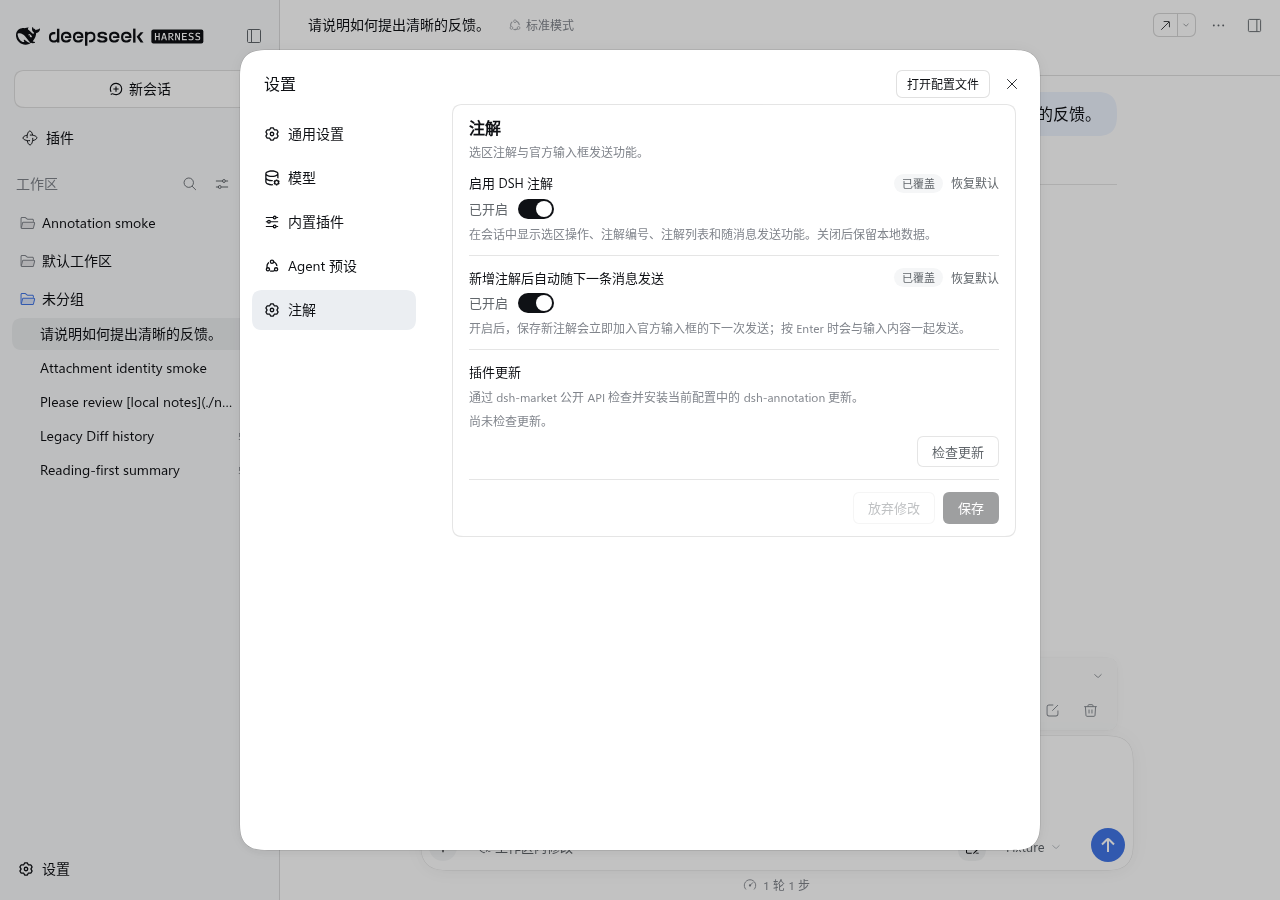1280x900 pixels.
Task: Click the blue send arrow button
Action: [x=1108, y=845]
